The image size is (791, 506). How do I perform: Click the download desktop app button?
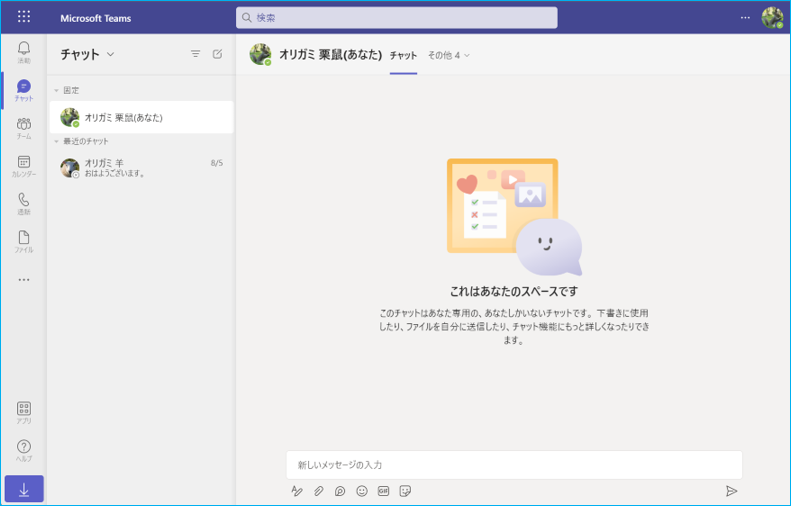24,489
